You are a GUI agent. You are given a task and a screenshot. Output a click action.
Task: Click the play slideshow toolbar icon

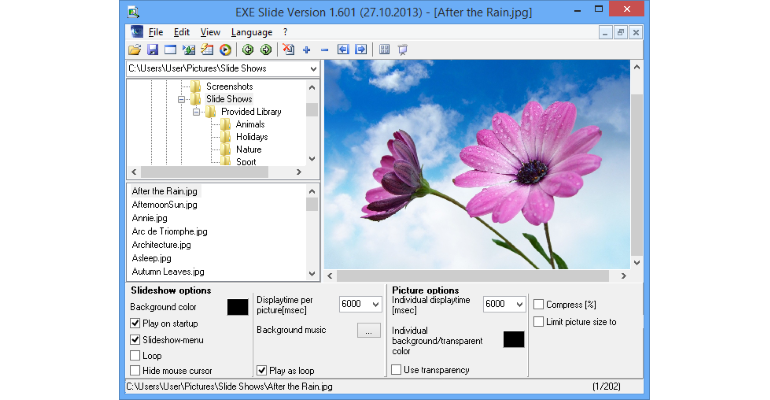tap(225, 50)
